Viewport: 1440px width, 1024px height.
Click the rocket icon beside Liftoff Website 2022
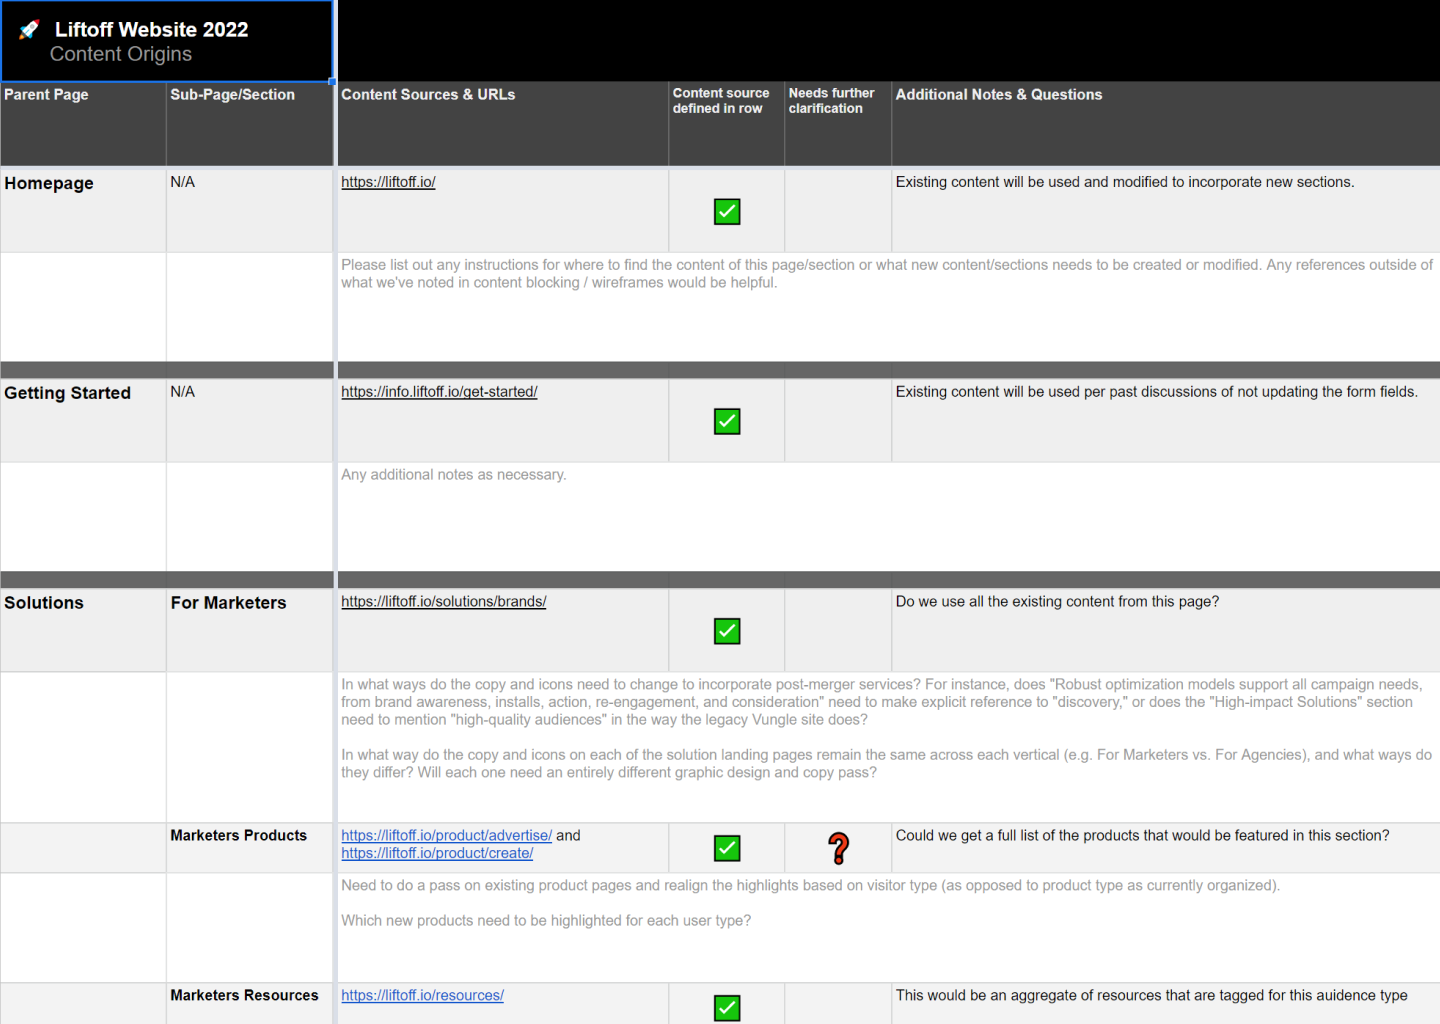coord(30,30)
